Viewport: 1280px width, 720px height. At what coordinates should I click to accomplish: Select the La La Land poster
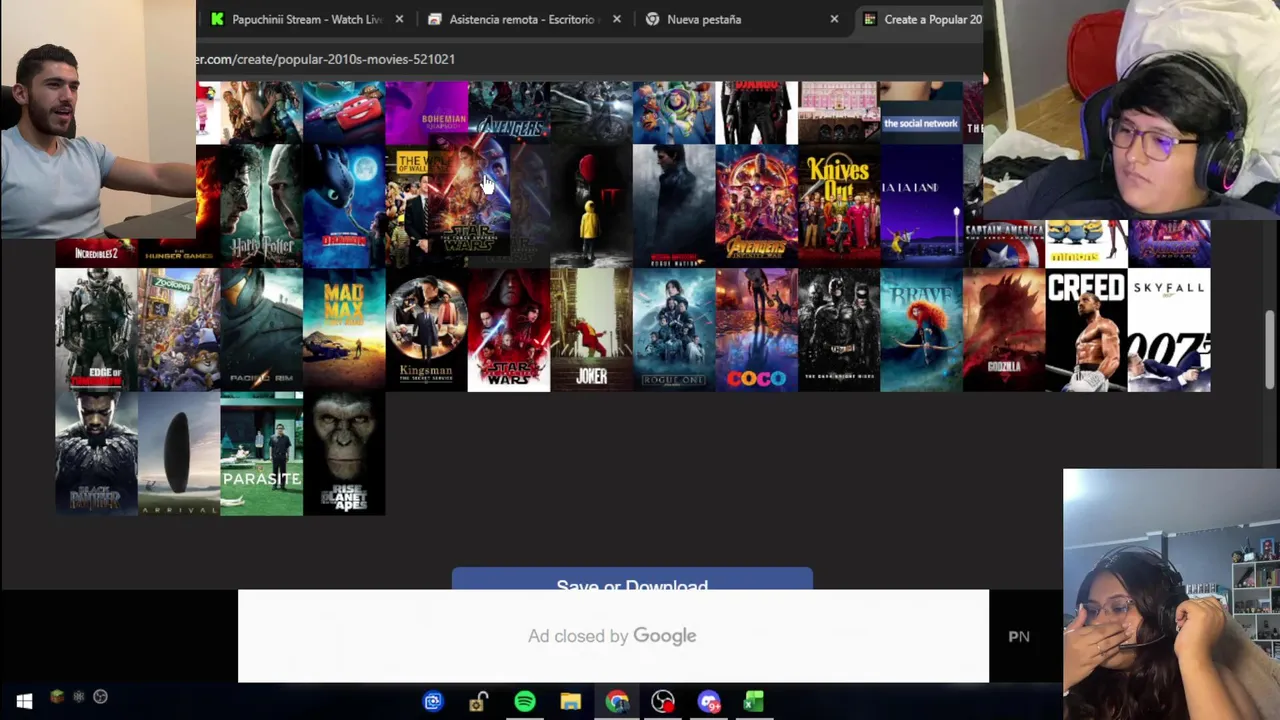pyautogui.click(x=921, y=206)
